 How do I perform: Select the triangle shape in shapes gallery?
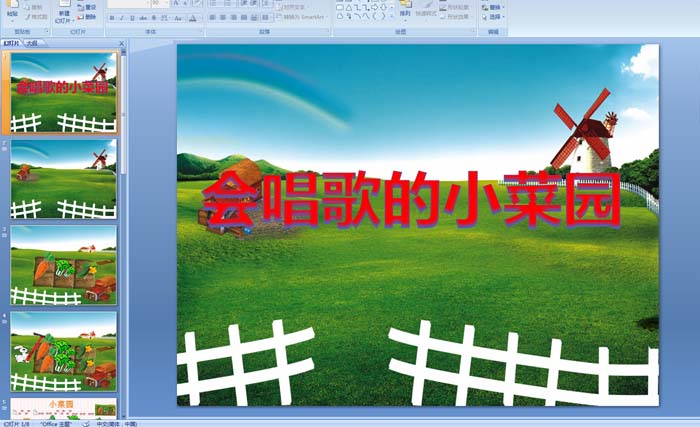tap(349, 8)
